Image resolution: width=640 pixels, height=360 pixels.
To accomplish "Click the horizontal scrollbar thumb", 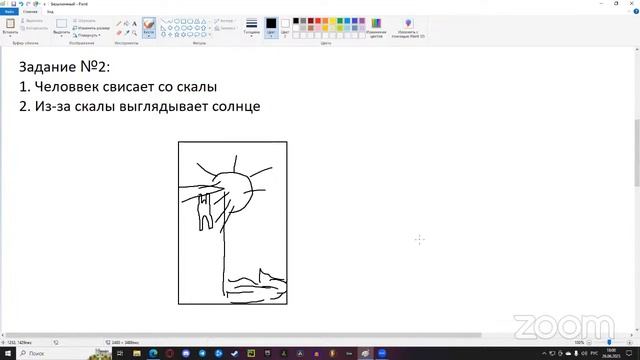I will [x=243, y=335].
